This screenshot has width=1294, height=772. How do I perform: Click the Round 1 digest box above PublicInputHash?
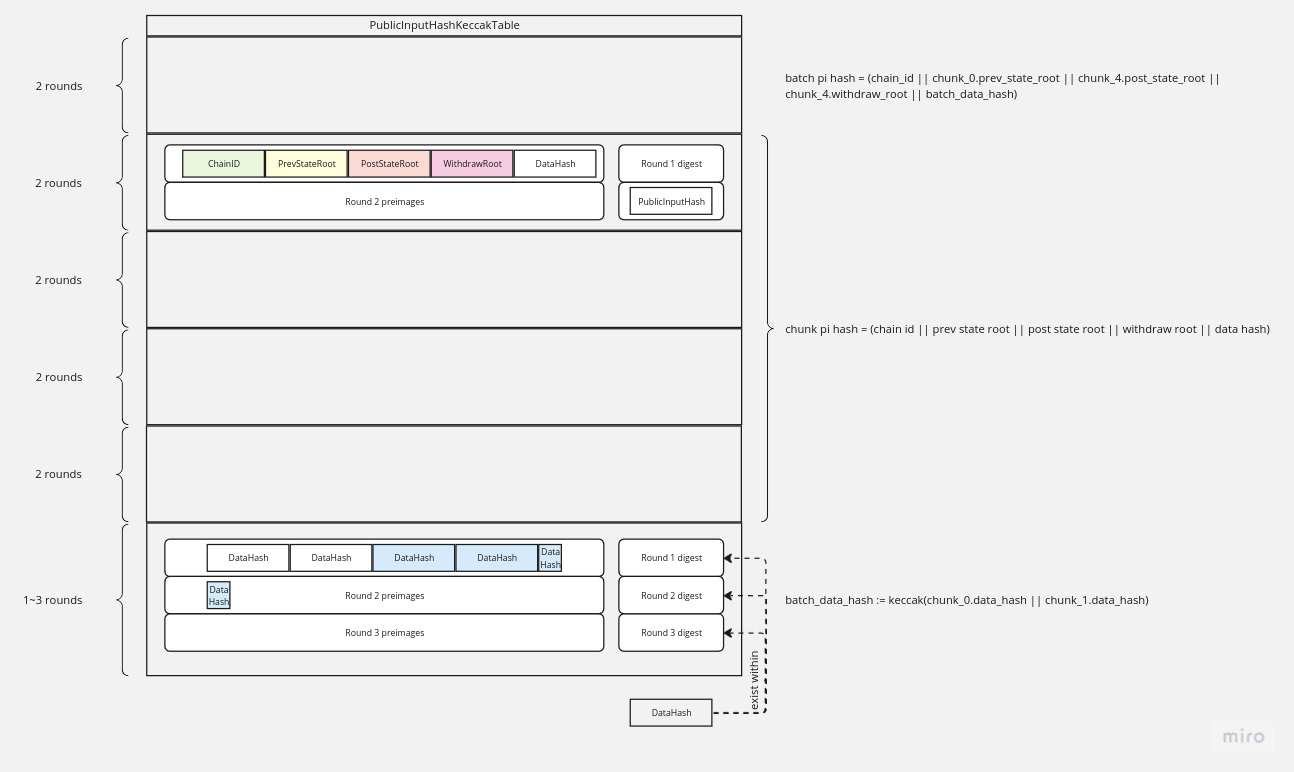pos(671,164)
